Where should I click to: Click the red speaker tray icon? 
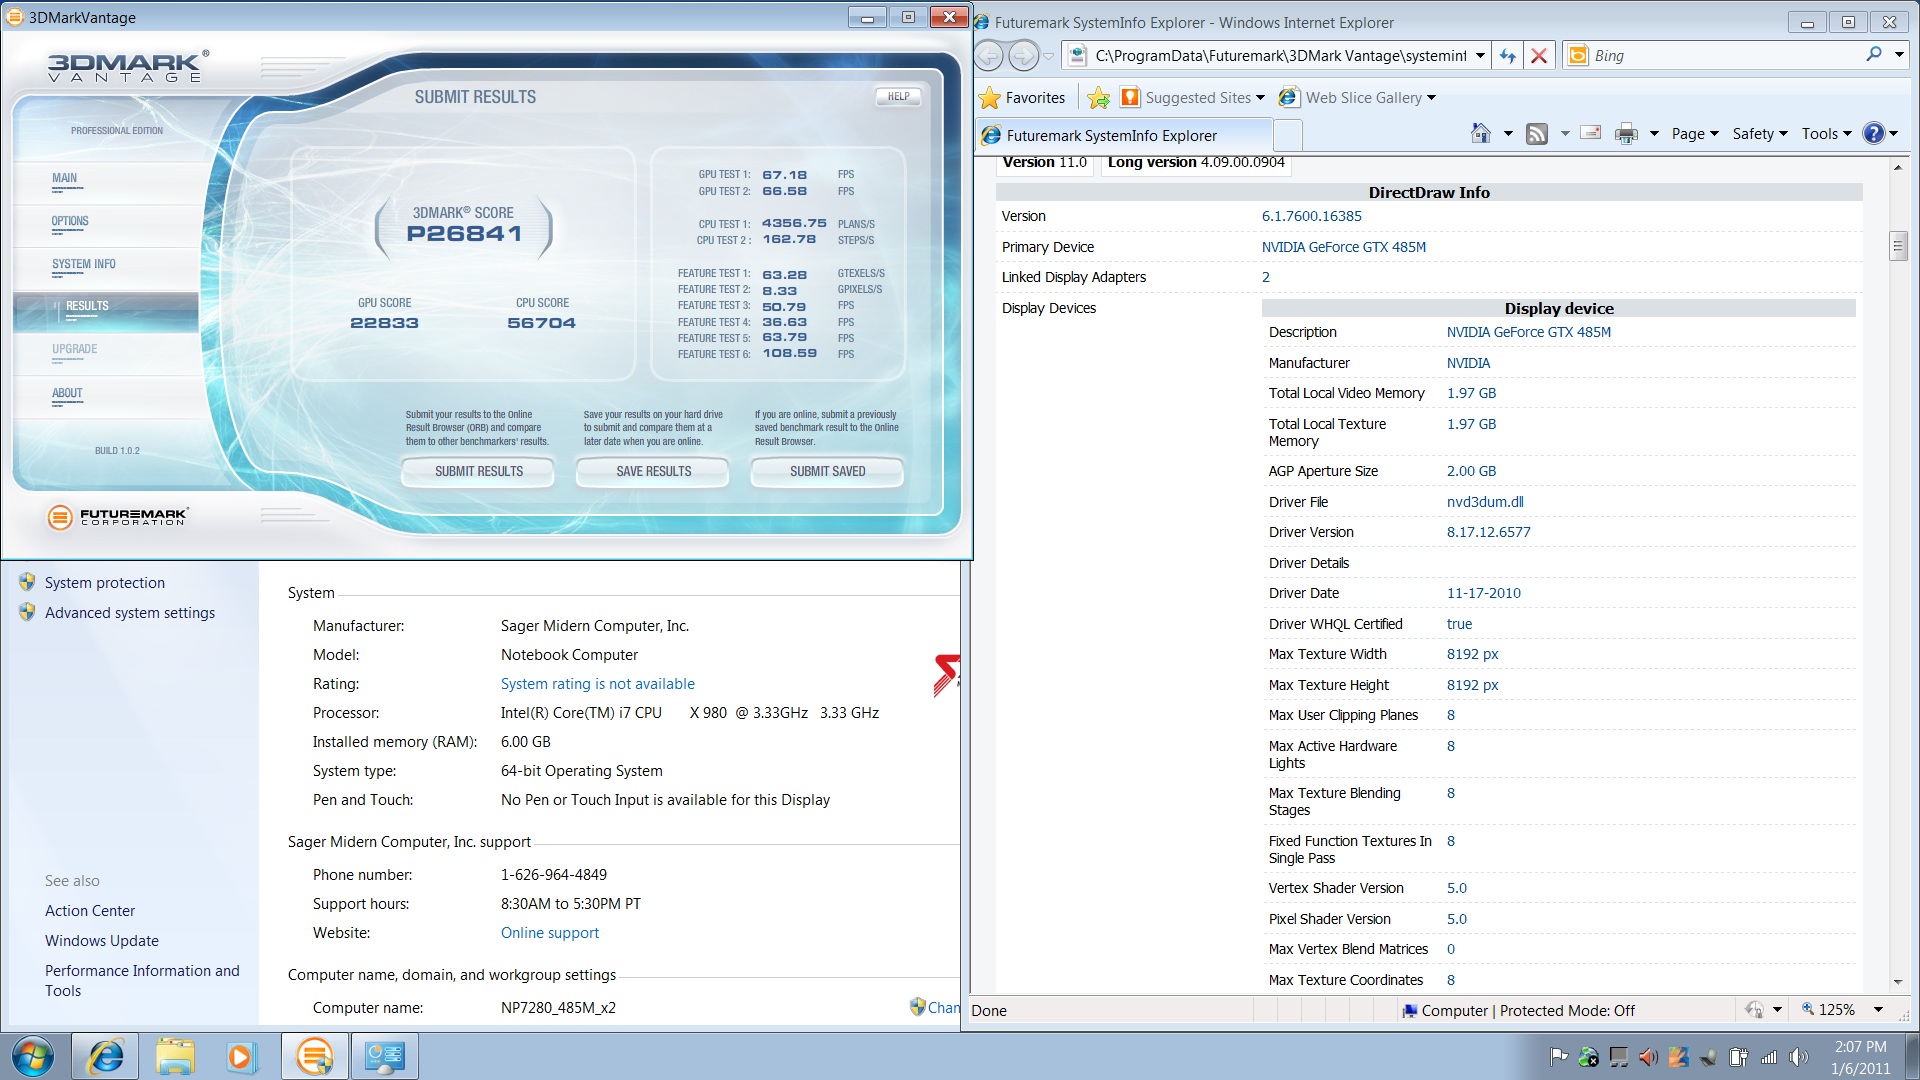(1649, 1056)
